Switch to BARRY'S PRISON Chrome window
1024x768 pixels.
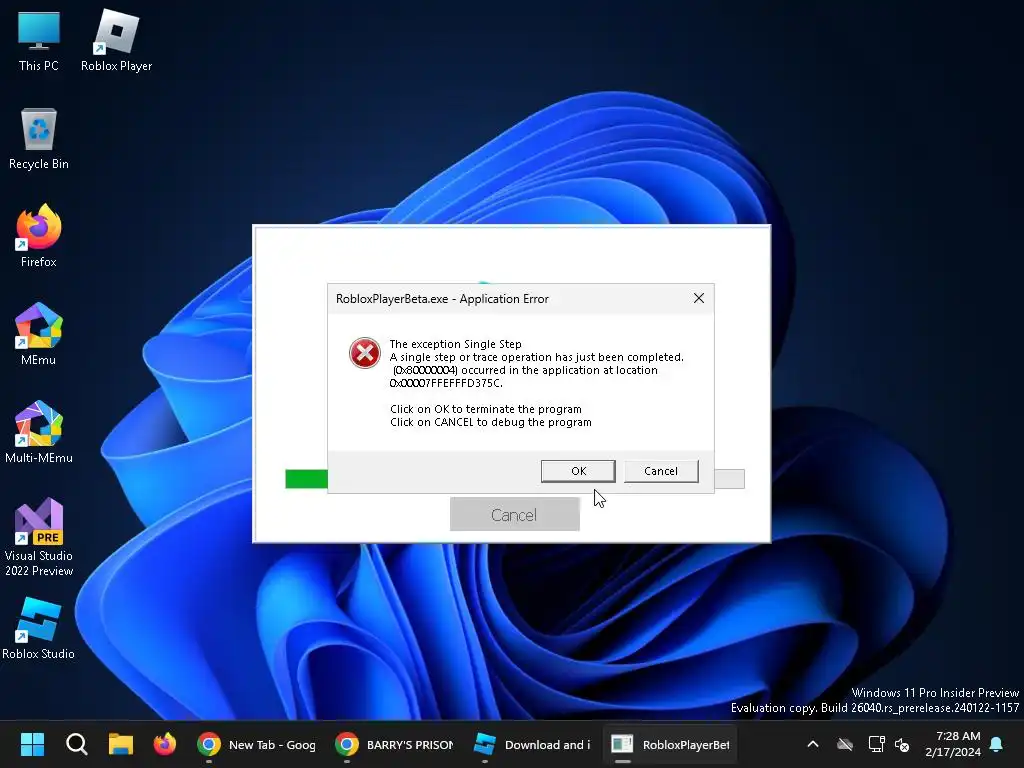[394, 744]
